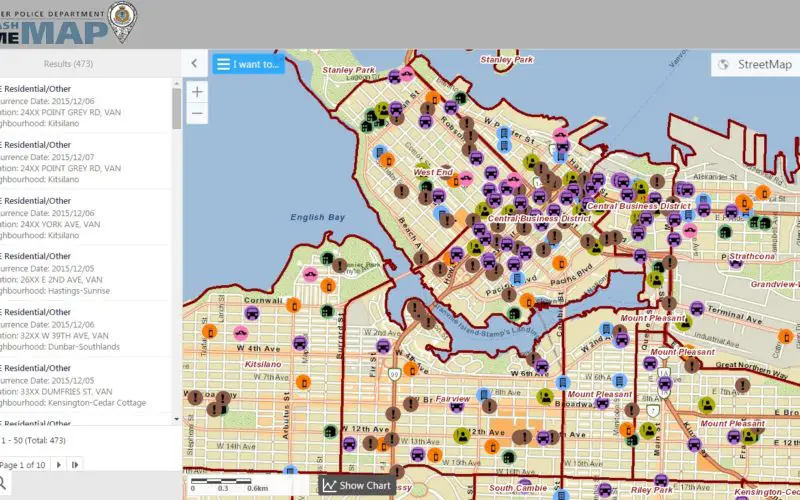This screenshot has width=800, height=500.
Task: Click olive person marker above E Broadway label
Action: [707, 405]
